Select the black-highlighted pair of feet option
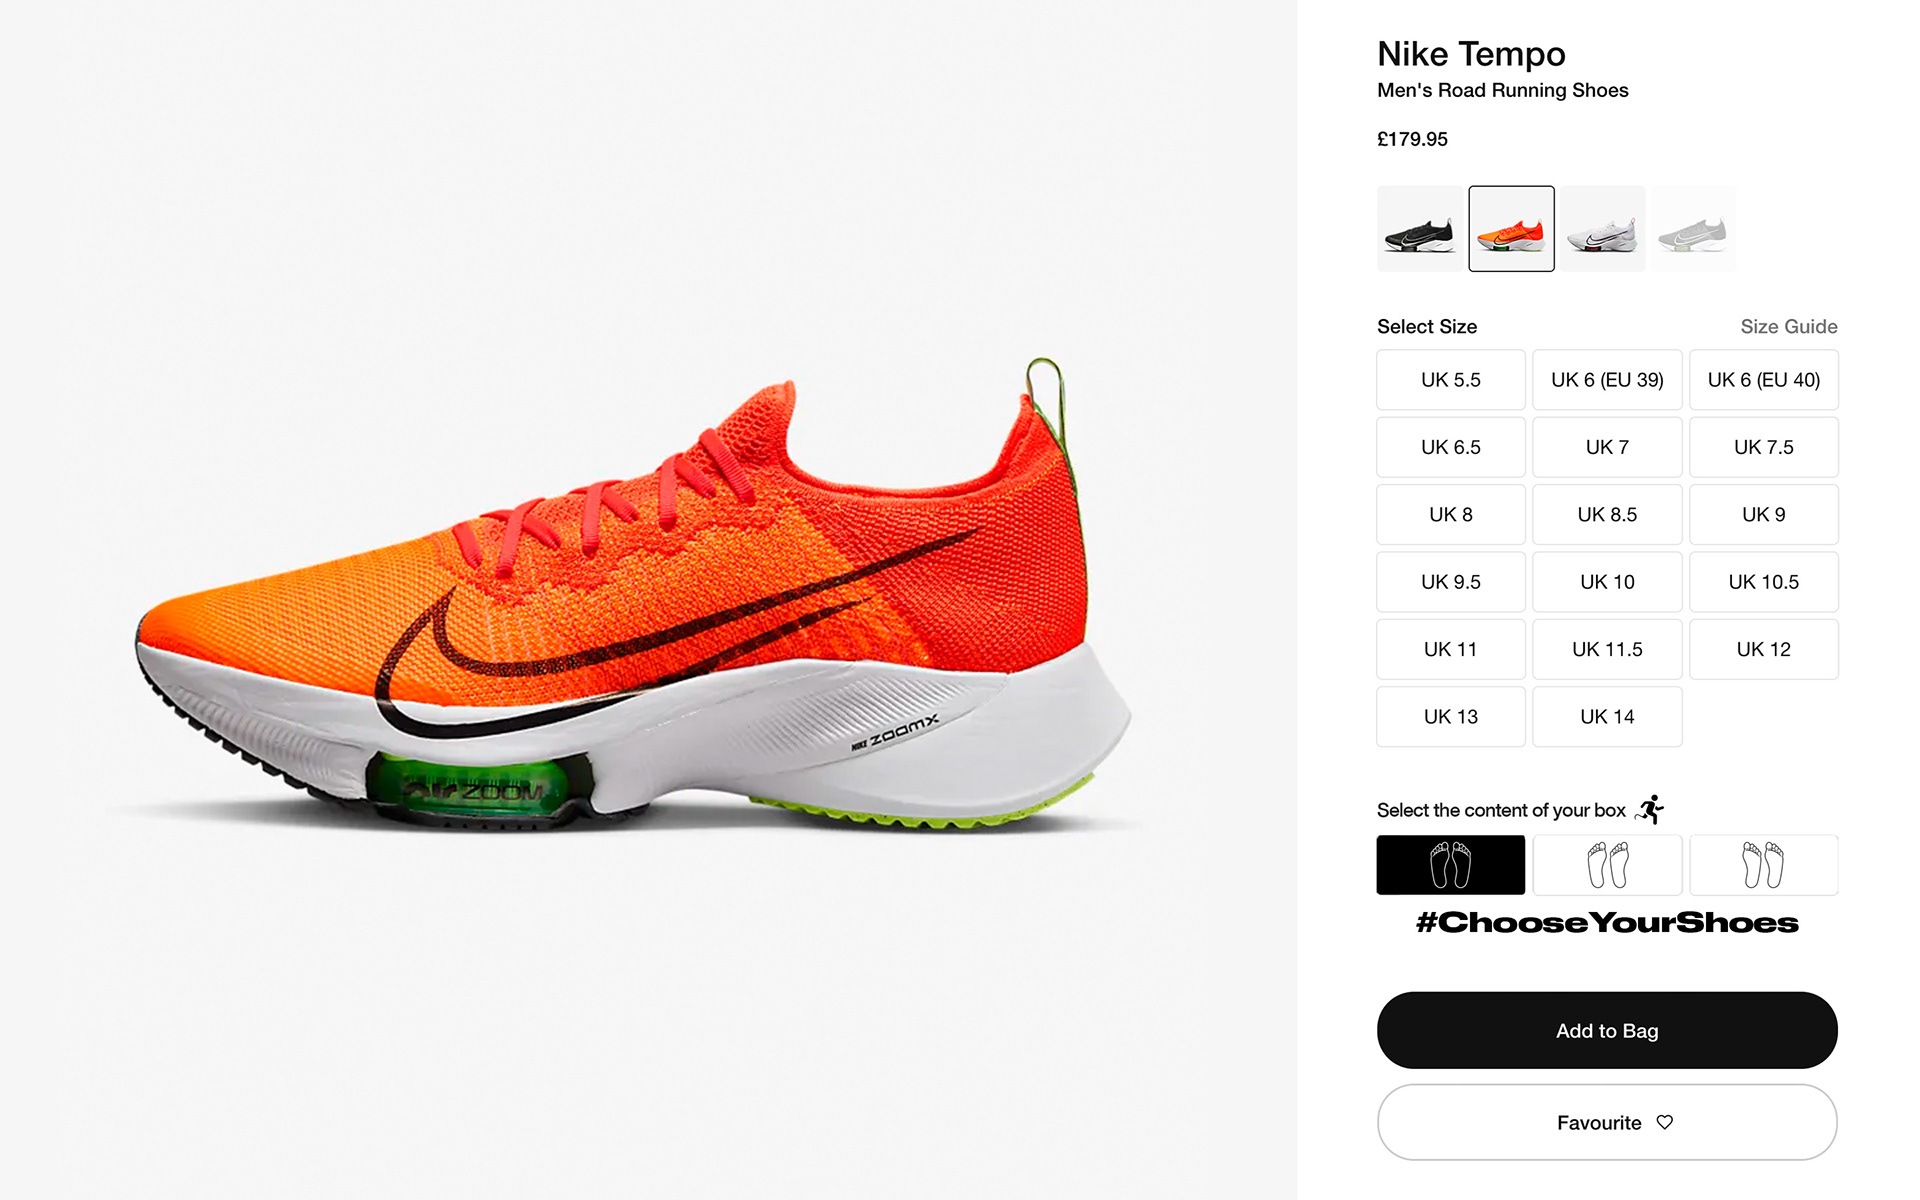Screen dimensions: 1920x1200 (1451, 865)
